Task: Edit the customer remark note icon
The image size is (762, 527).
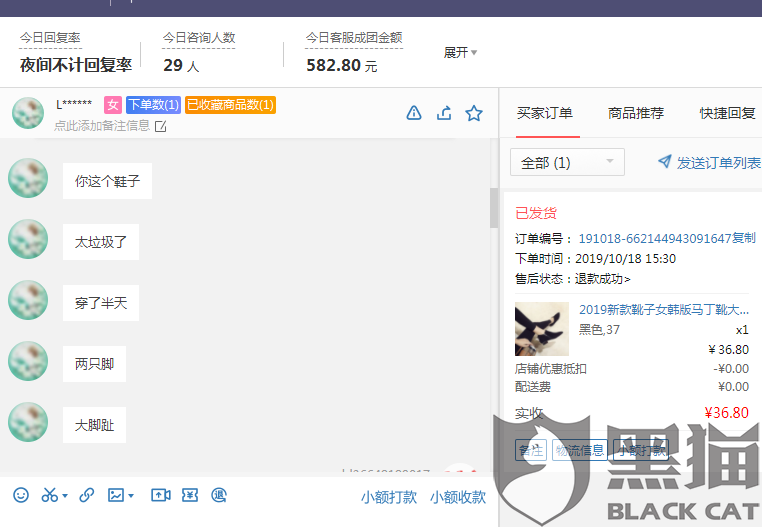Action: (x=160, y=126)
